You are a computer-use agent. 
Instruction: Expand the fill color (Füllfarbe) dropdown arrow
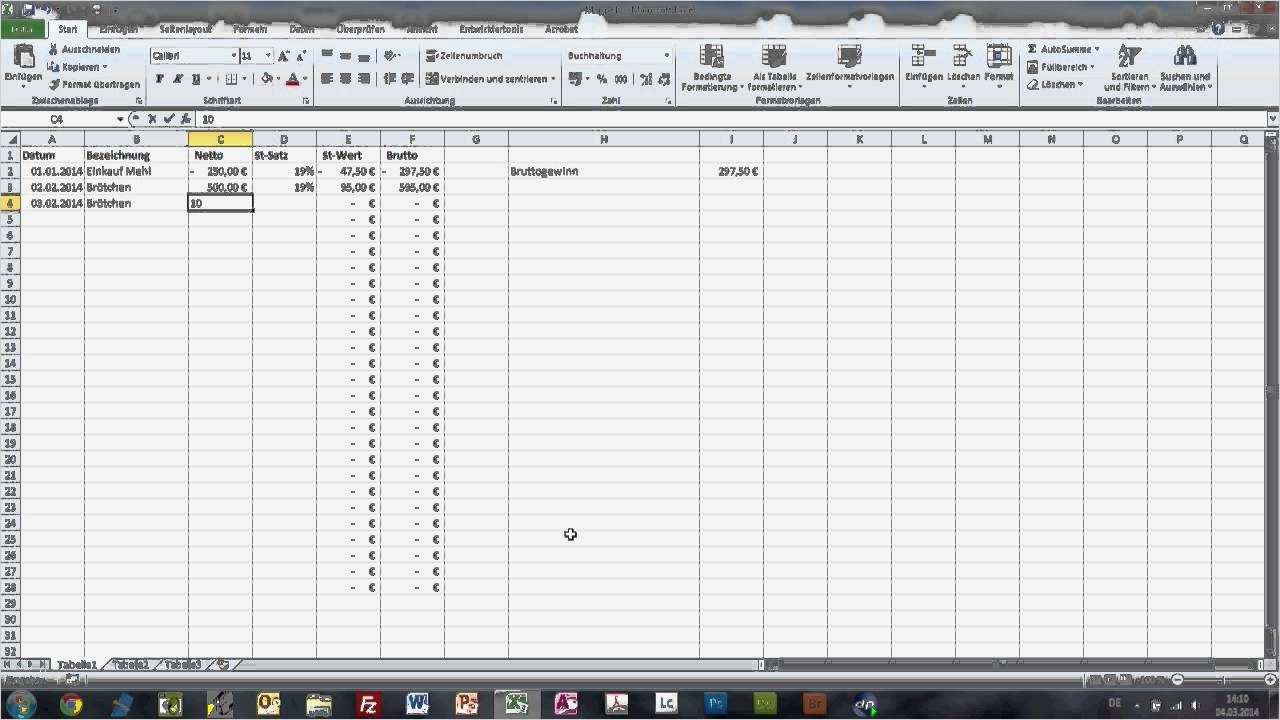coord(277,78)
